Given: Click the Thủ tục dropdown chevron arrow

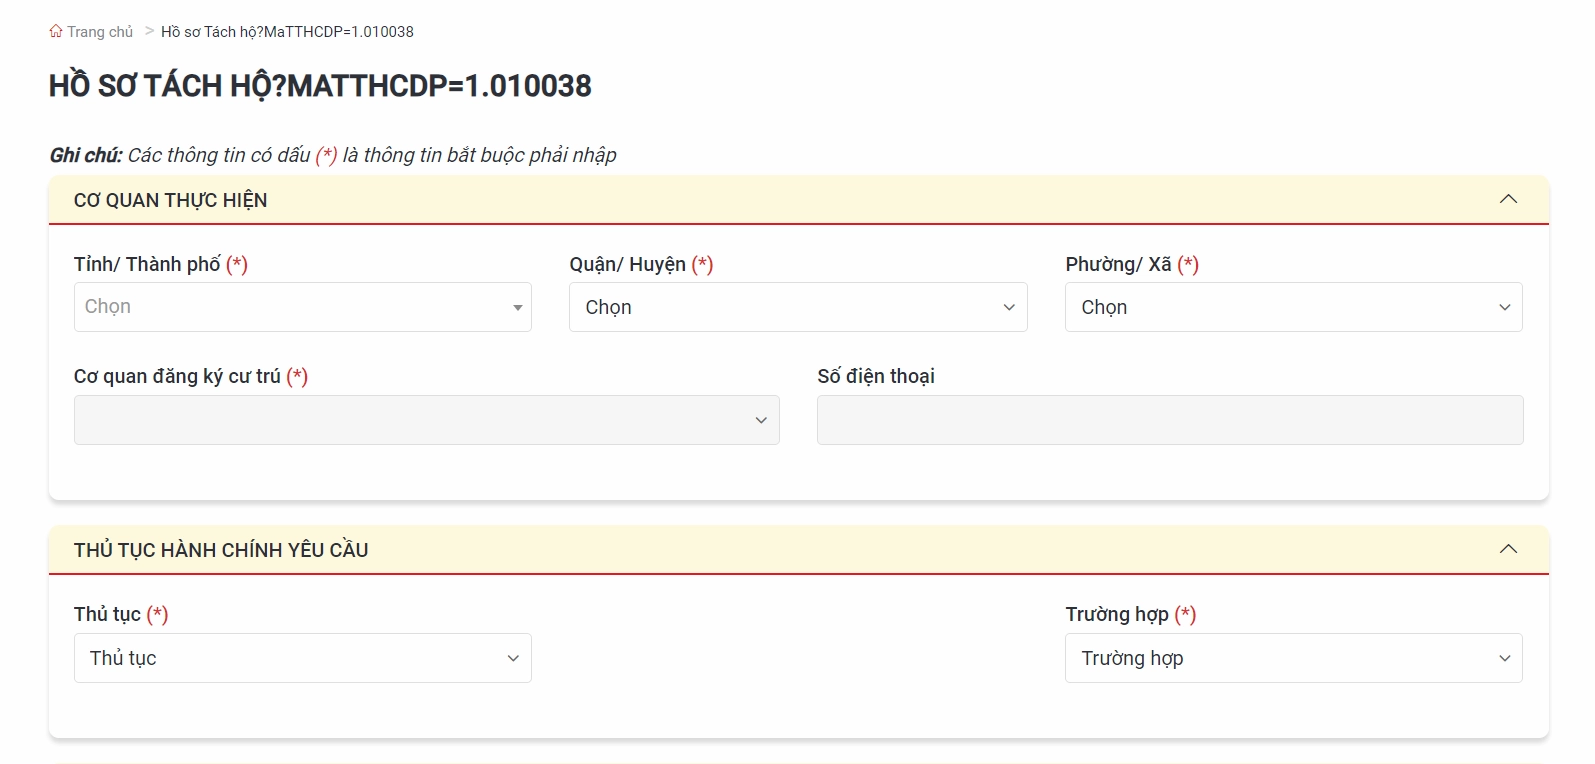Looking at the screenshot, I should (513, 659).
